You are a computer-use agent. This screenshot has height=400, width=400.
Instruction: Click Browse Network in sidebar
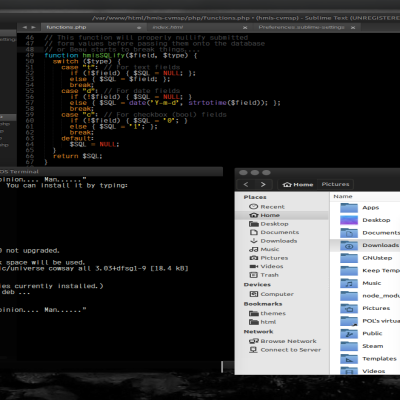[x=283, y=341]
